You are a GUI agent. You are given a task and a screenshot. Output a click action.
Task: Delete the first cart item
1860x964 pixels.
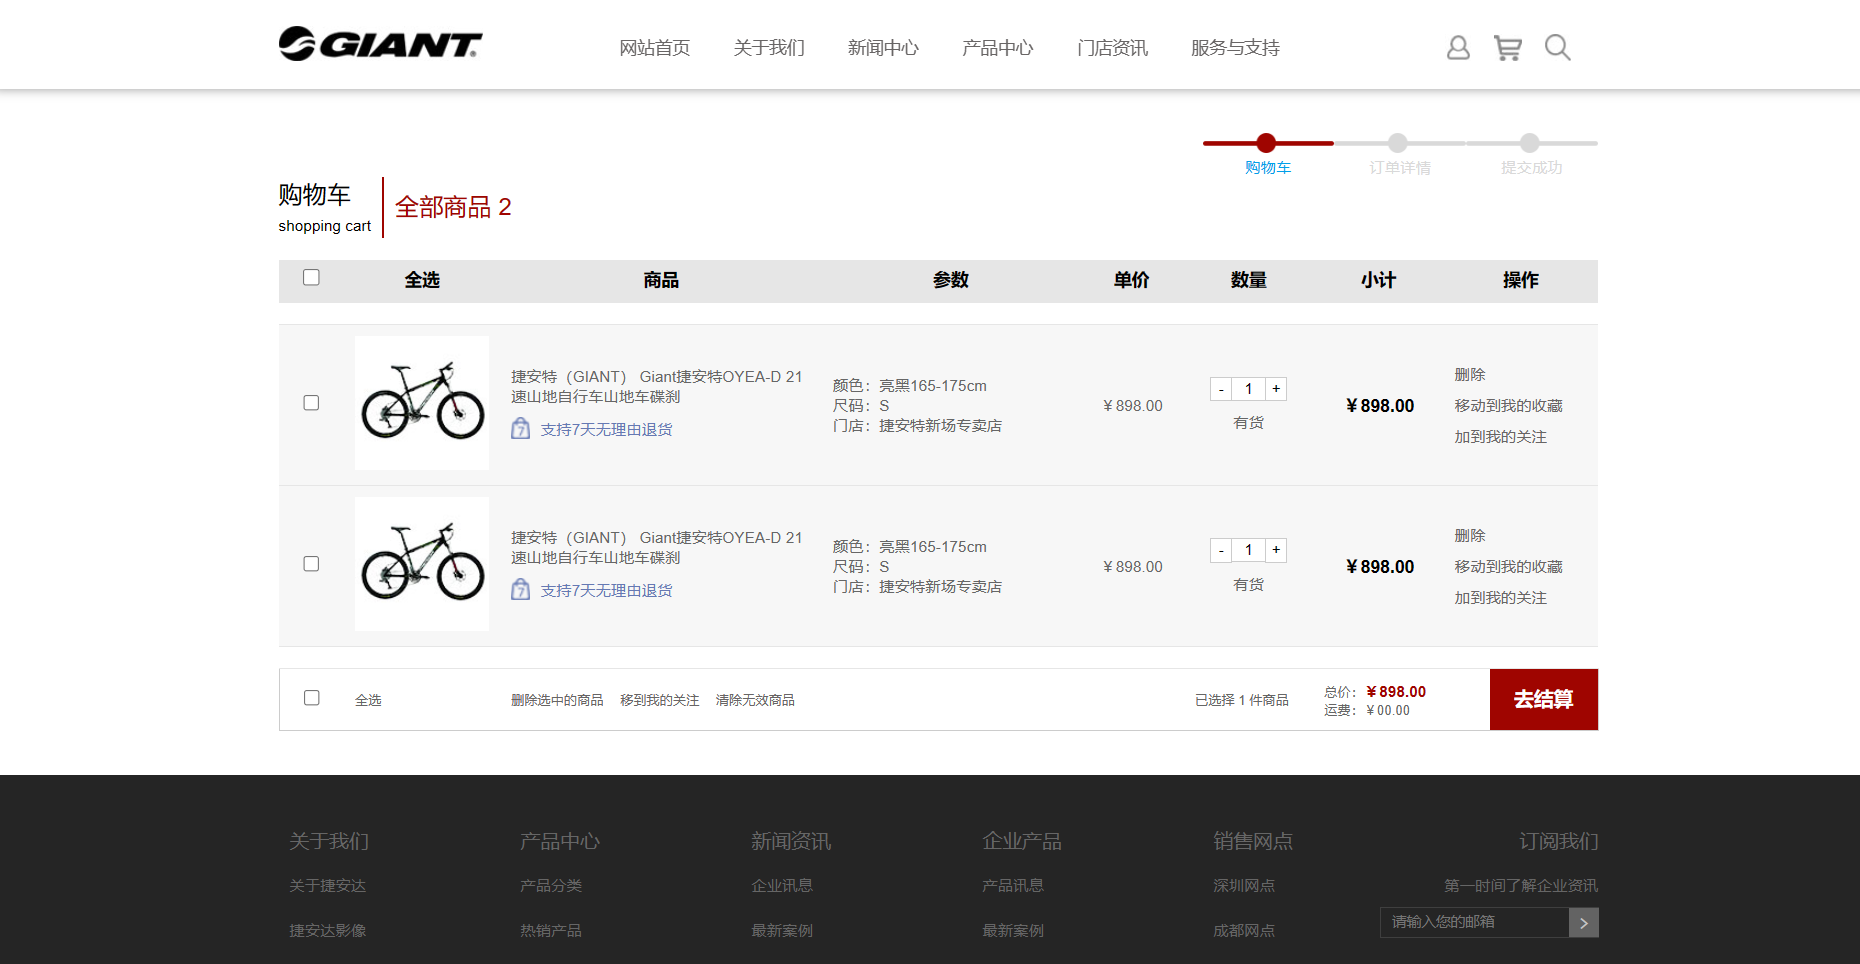click(x=1470, y=375)
